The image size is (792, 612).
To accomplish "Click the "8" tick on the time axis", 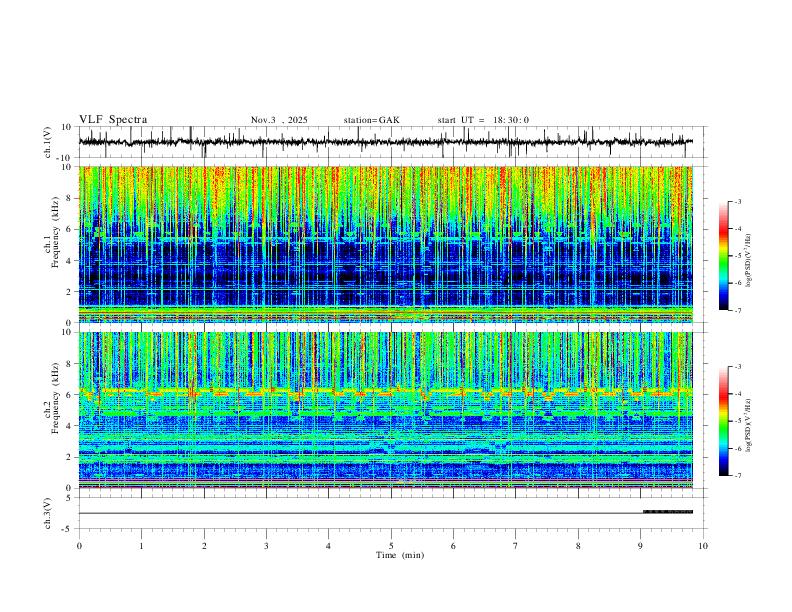I will coord(578,546).
